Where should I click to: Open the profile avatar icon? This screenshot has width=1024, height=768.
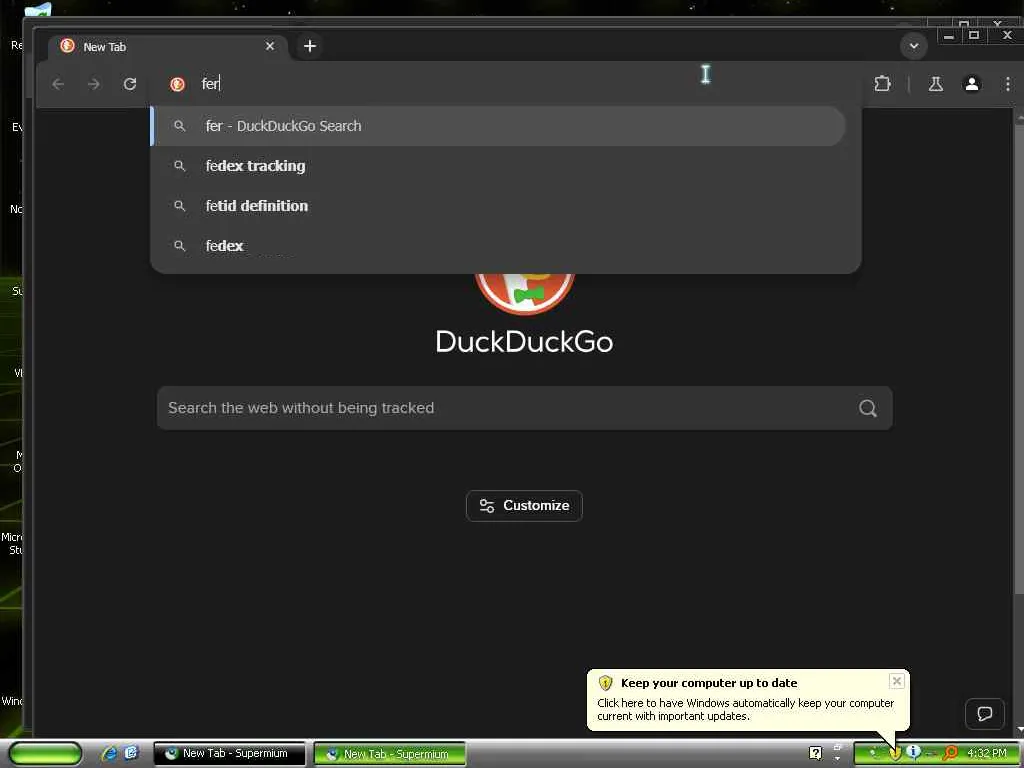tap(972, 84)
